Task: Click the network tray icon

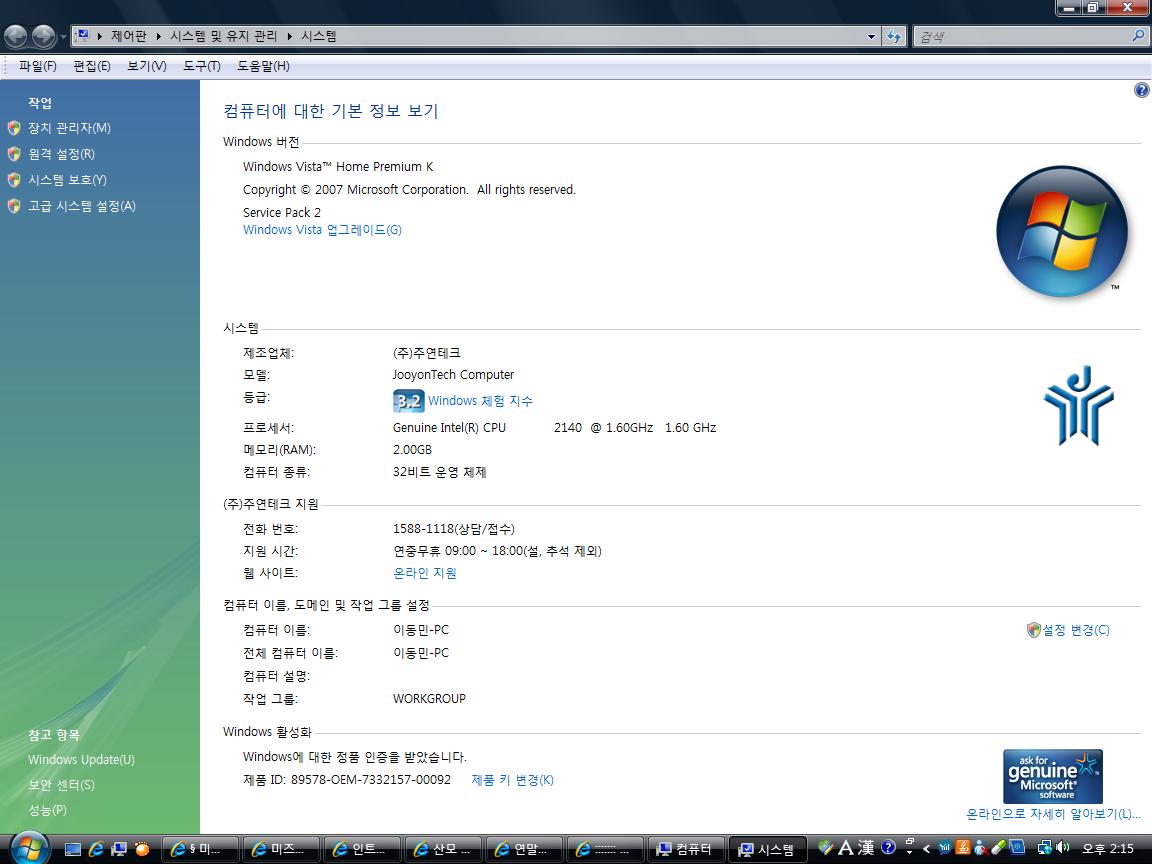Action: point(1044,849)
